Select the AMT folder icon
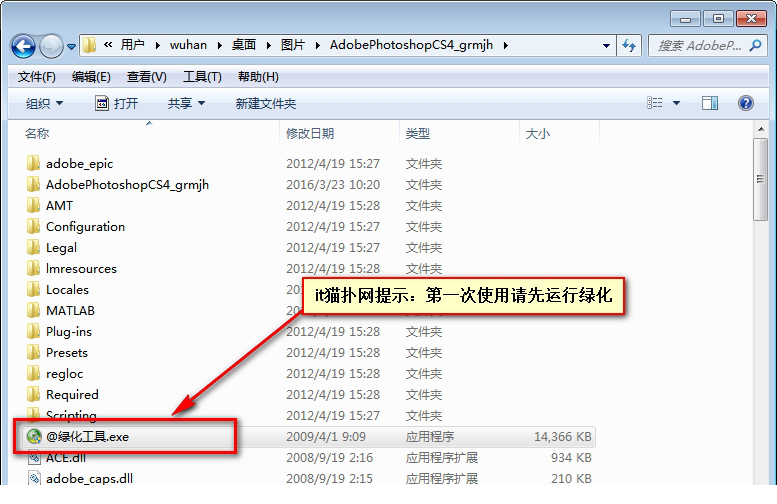This screenshot has width=777, height=504. (x=33, y=205)
